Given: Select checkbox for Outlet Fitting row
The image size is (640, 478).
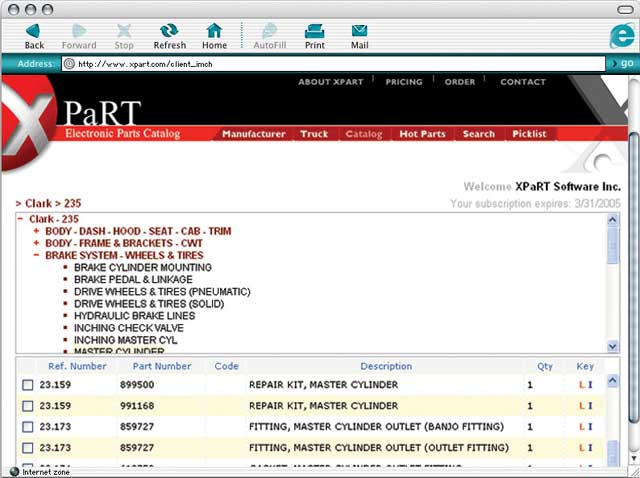Looking at the screenshot, I should pos(27,448).
